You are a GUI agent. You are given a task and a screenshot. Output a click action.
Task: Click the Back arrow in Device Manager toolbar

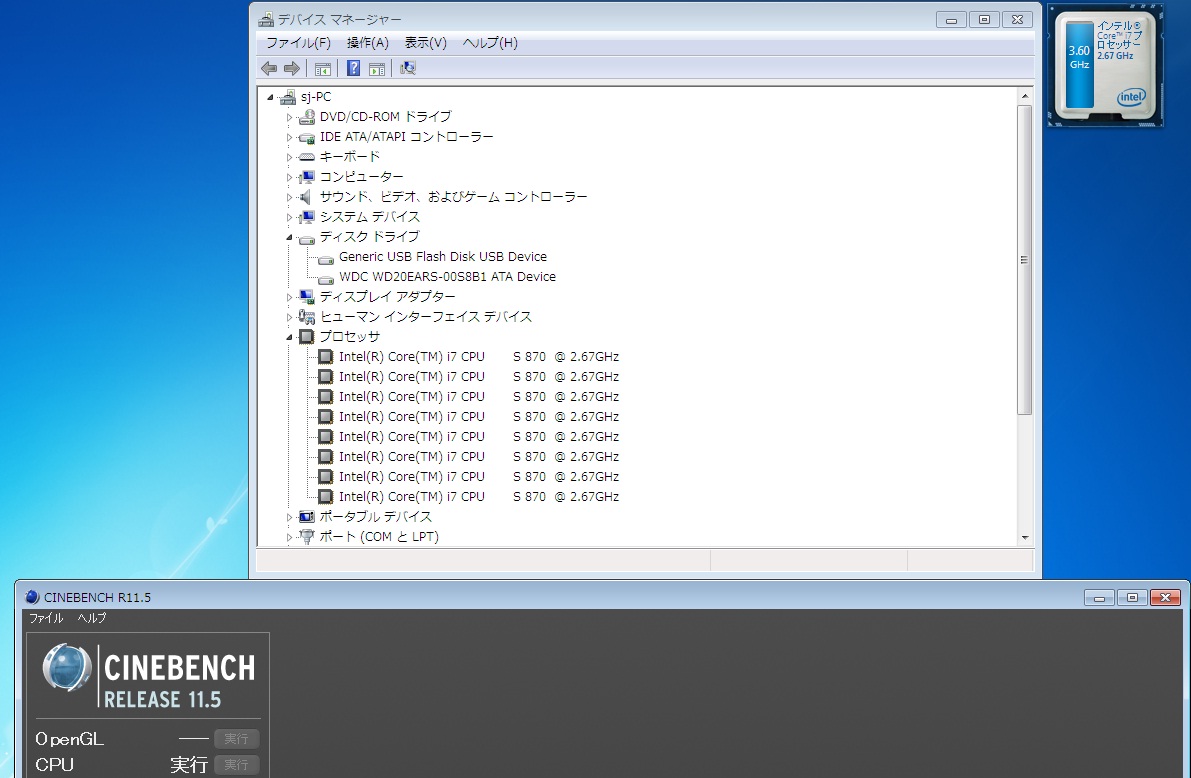[x=269, y=68]
